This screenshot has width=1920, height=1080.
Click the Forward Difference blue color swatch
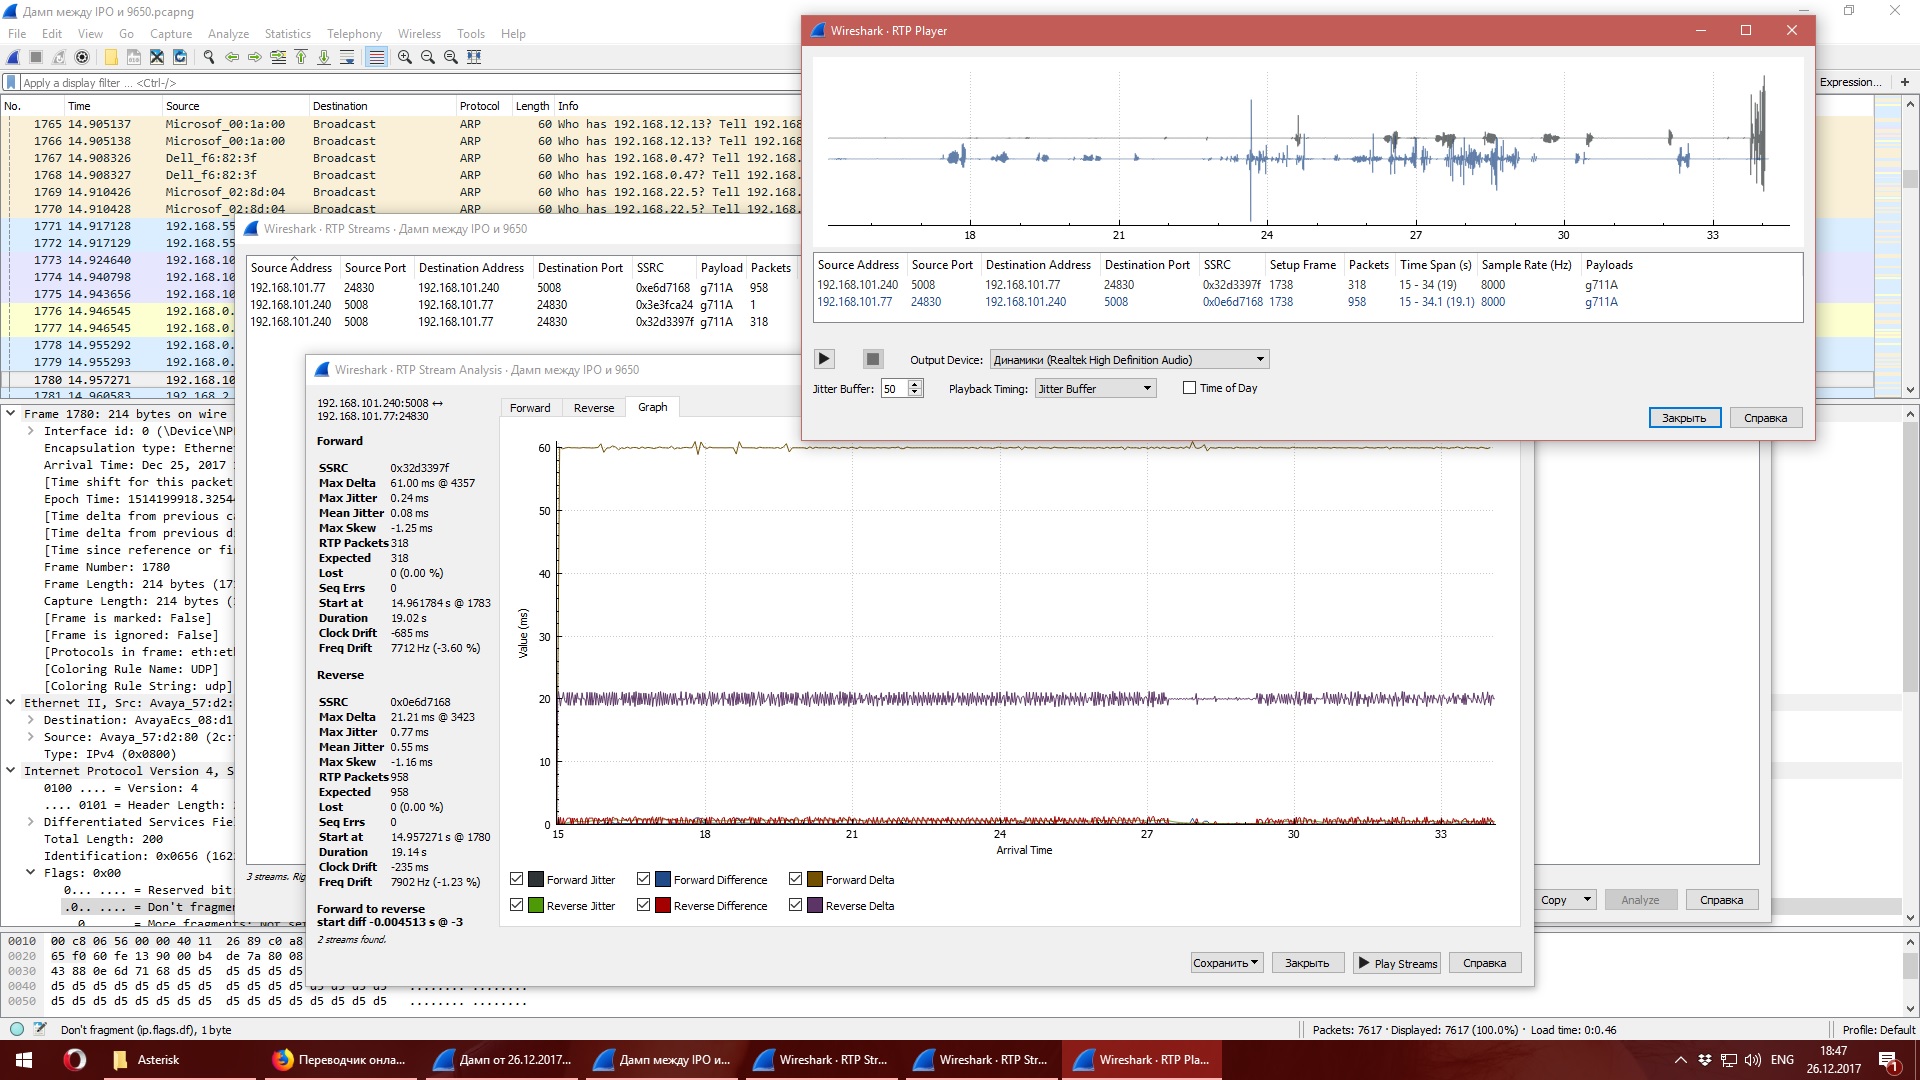click(662, 879)
